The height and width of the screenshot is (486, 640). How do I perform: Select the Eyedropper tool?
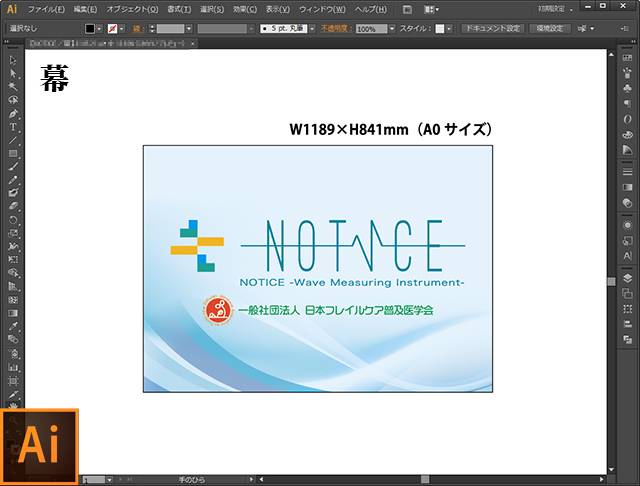pyautogui.click(x=13, y=326)
